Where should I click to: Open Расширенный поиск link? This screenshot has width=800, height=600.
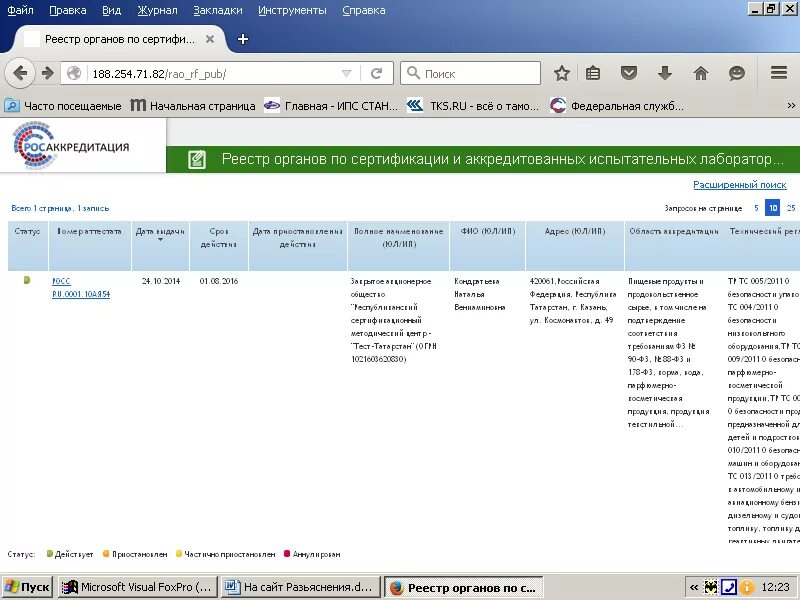740,185
